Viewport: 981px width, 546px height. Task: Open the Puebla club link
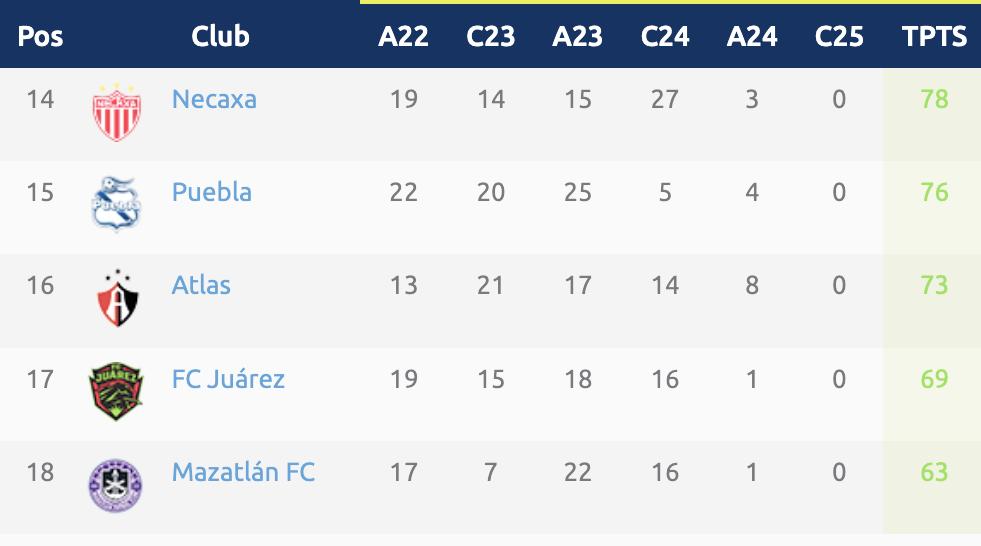point(212,192)
